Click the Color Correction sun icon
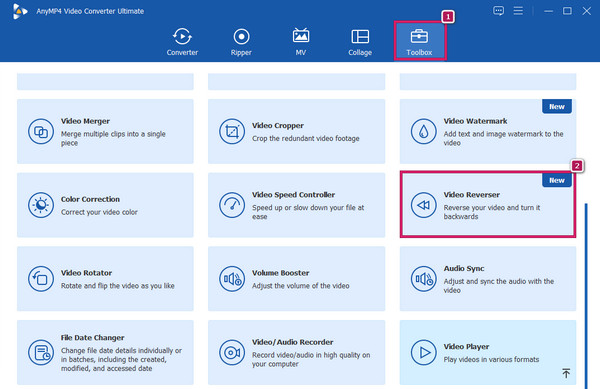This screenshot has width=600, height=389. click(41, 205)
